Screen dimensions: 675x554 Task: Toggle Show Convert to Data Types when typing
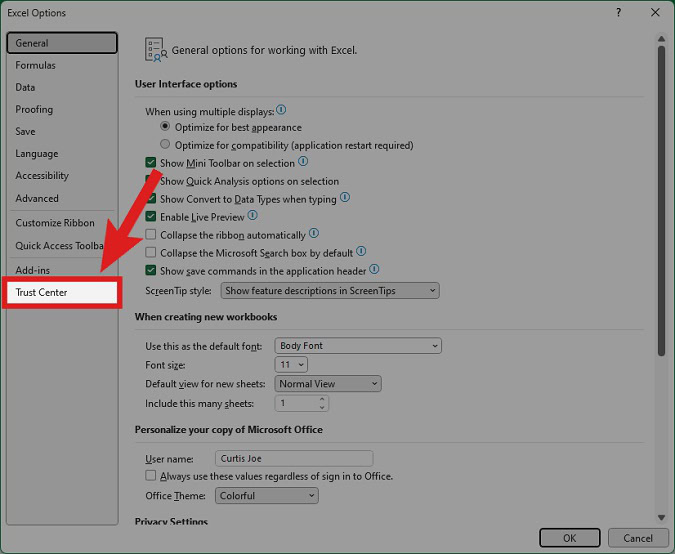151,198
